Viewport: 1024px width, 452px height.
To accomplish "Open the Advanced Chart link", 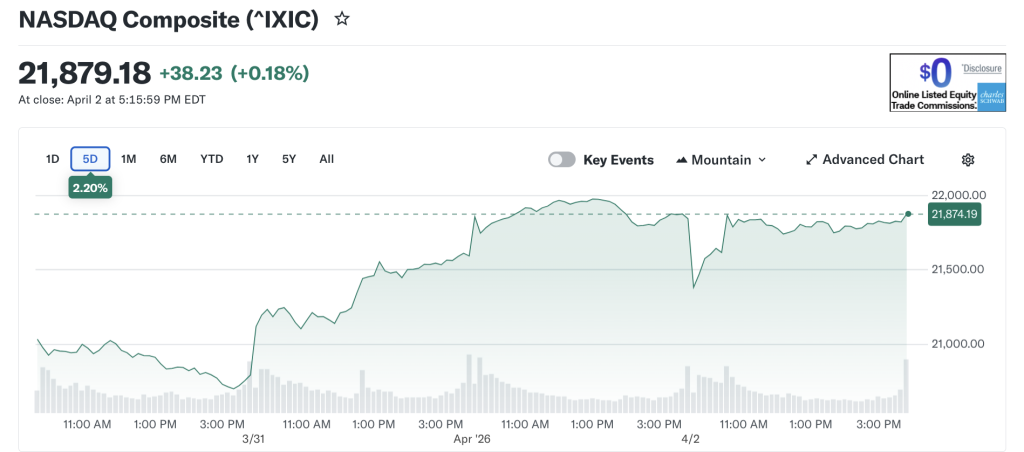I will [873, 160].
